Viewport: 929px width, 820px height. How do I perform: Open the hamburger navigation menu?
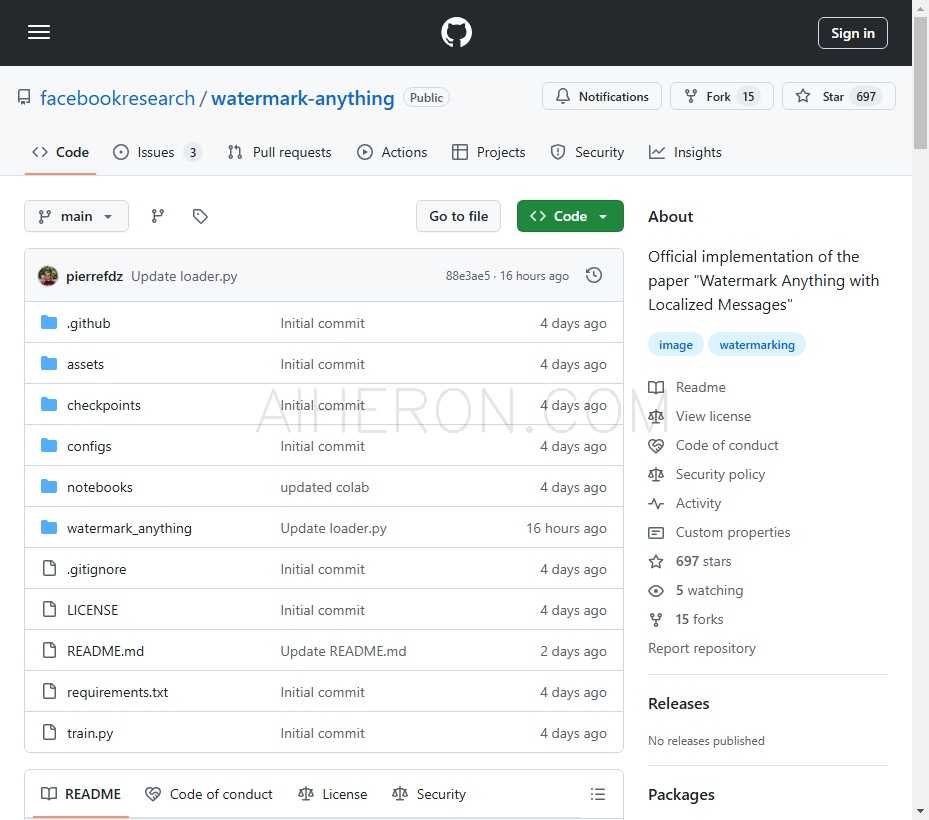coord(39,33)
